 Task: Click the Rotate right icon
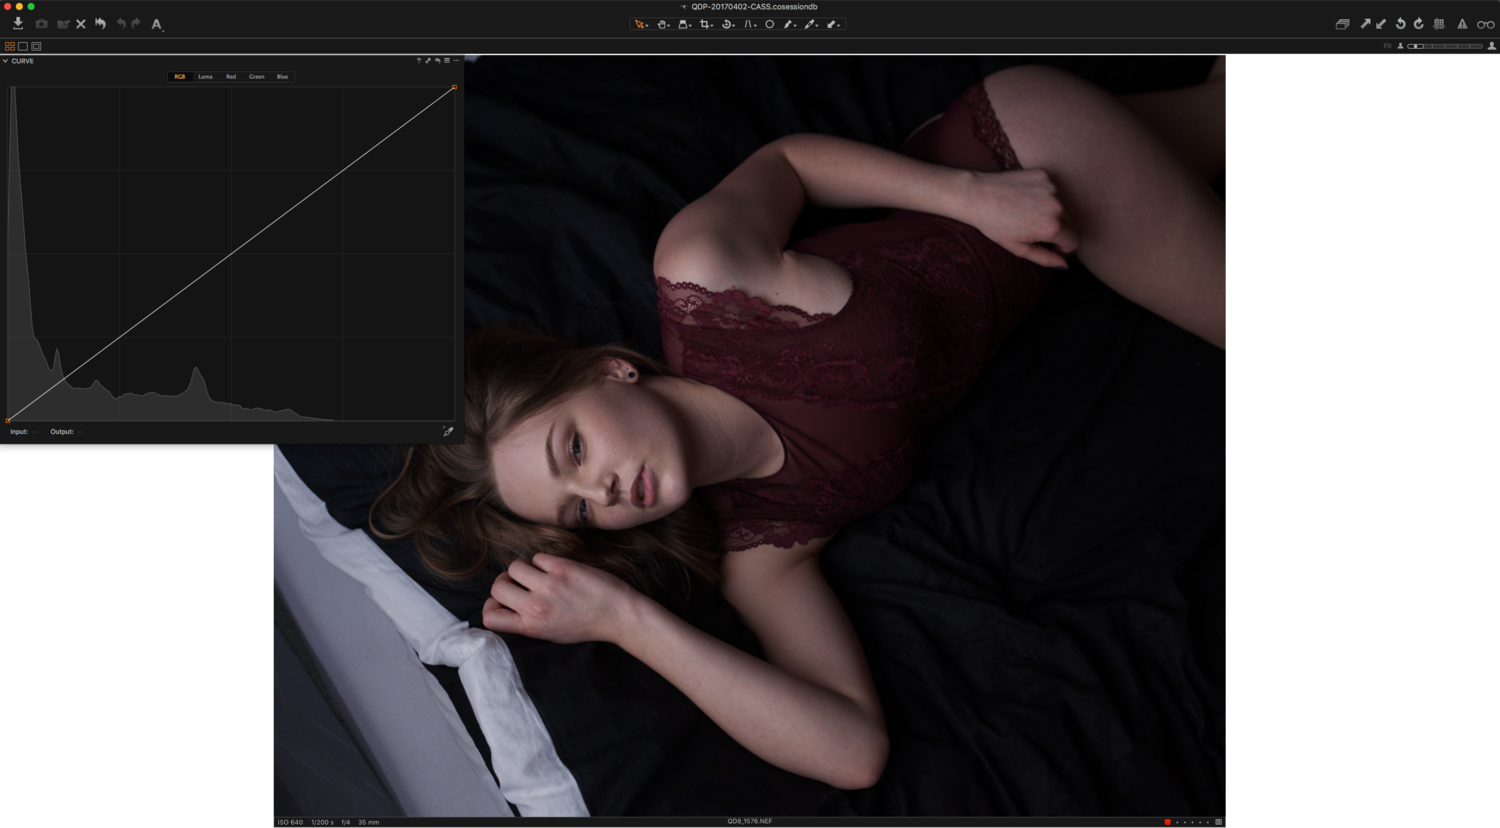[x=1418, y=24]
